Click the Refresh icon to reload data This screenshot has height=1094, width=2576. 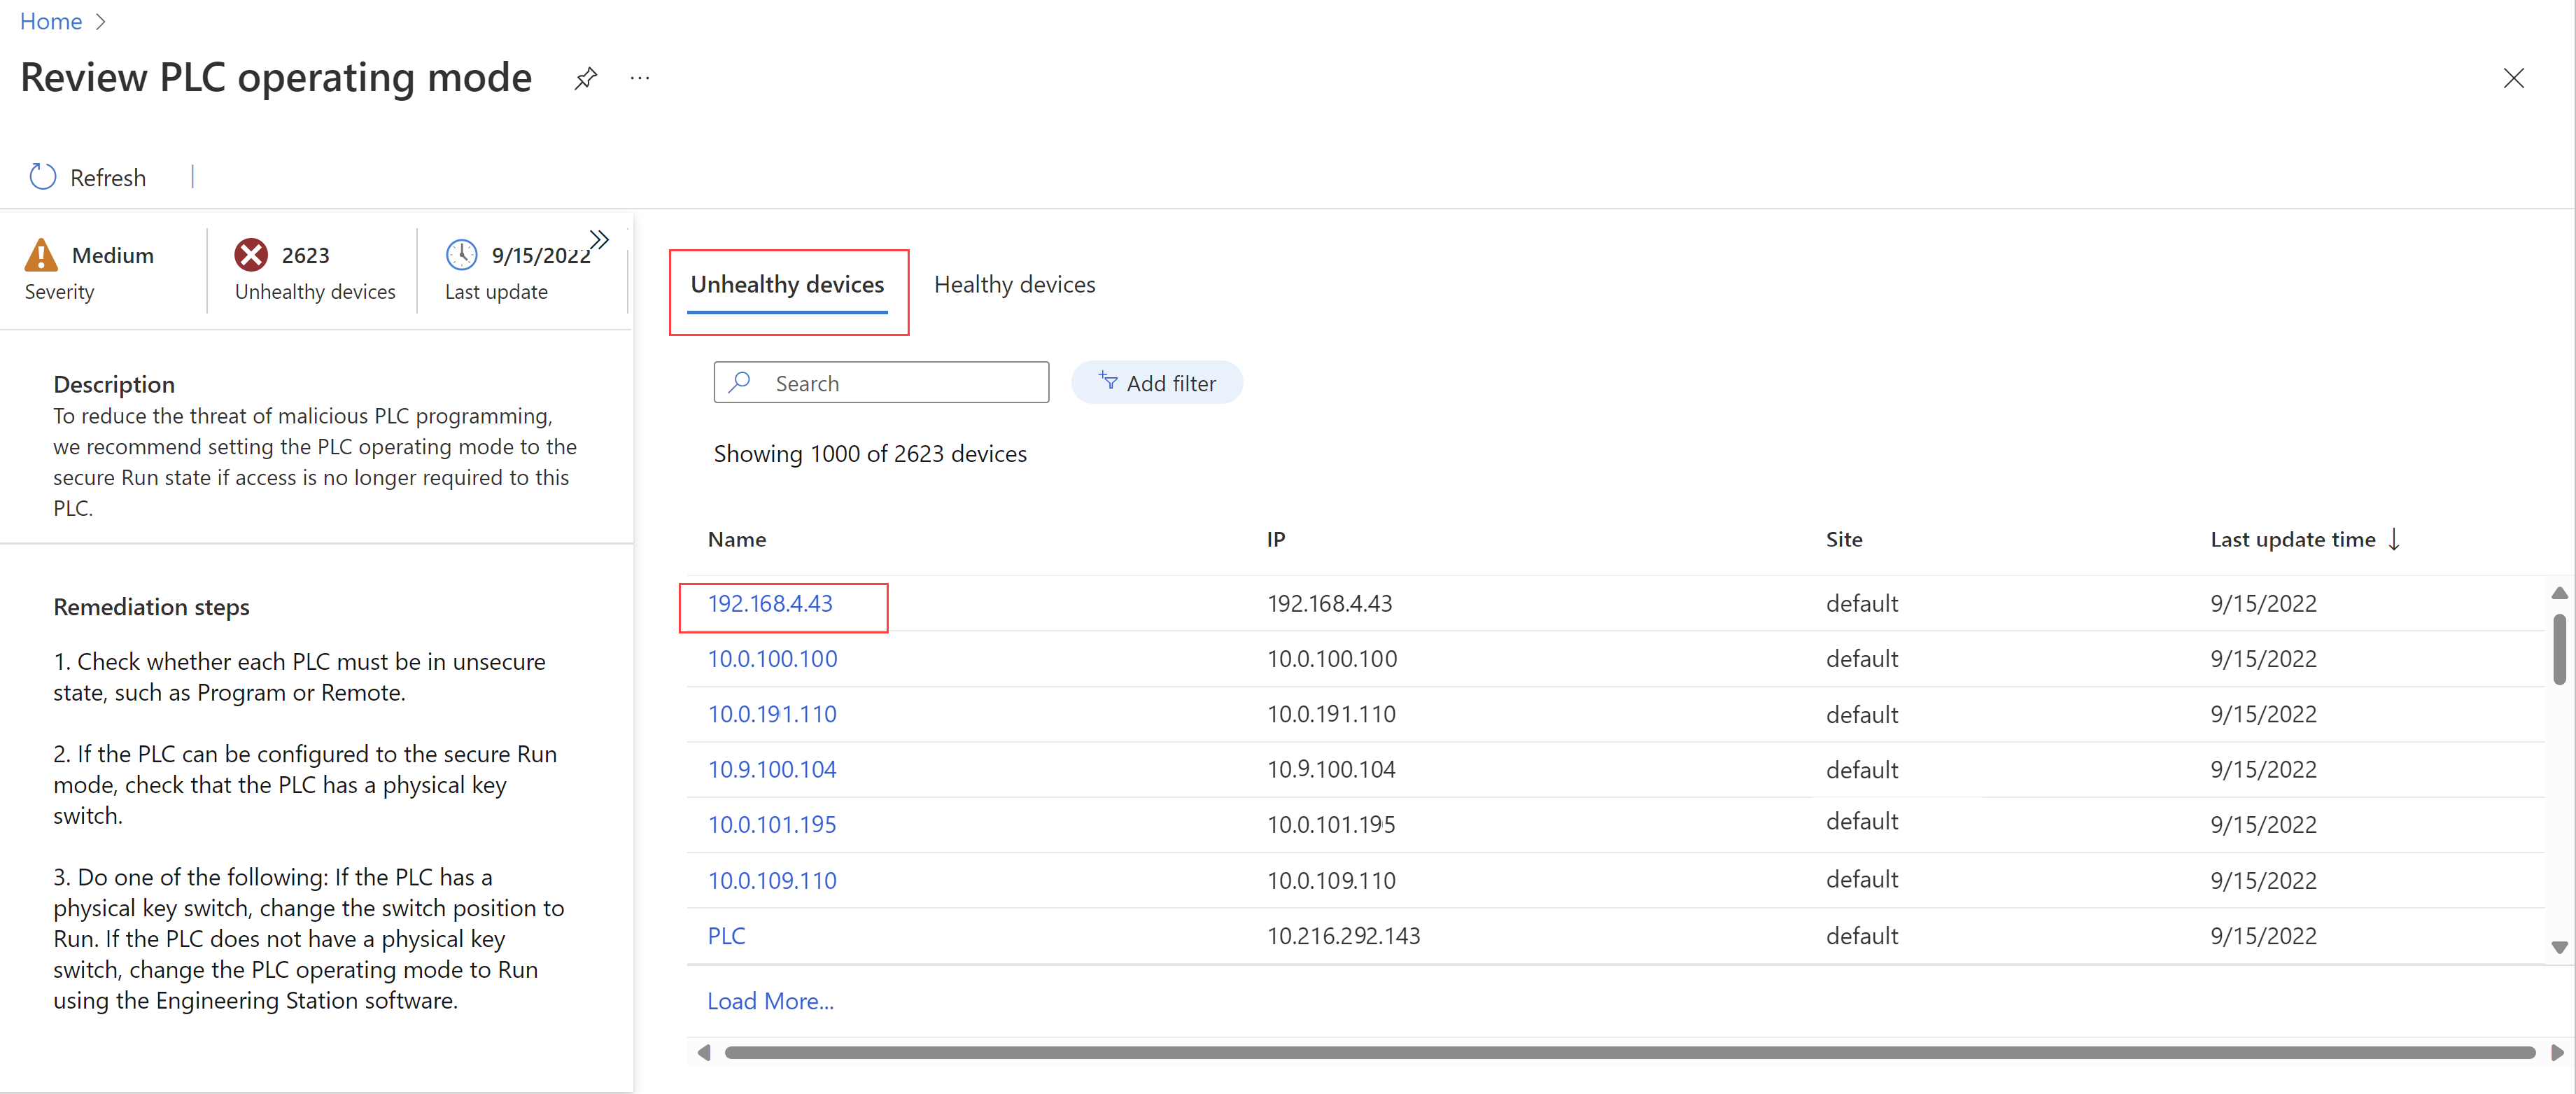(x=43, y=176)
